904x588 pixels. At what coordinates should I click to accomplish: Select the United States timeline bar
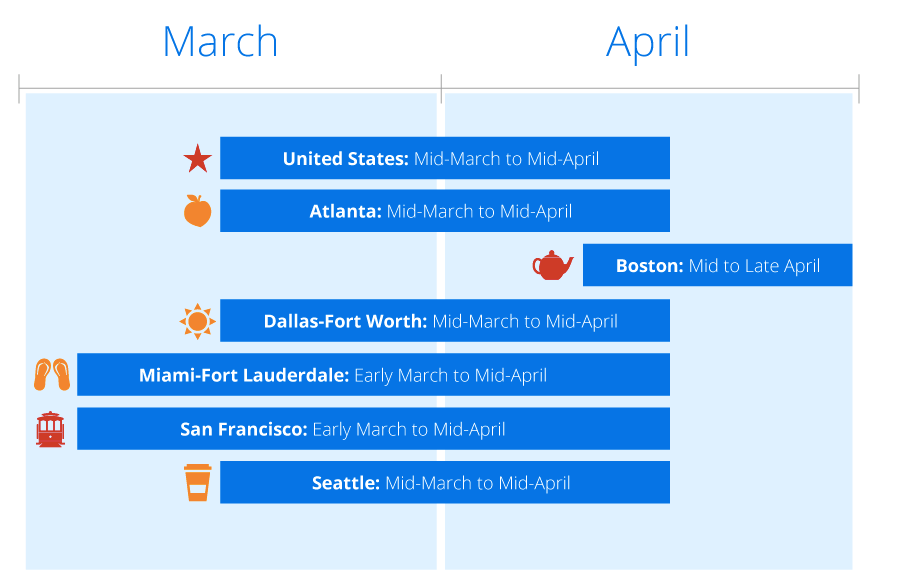tap(445, 158)
